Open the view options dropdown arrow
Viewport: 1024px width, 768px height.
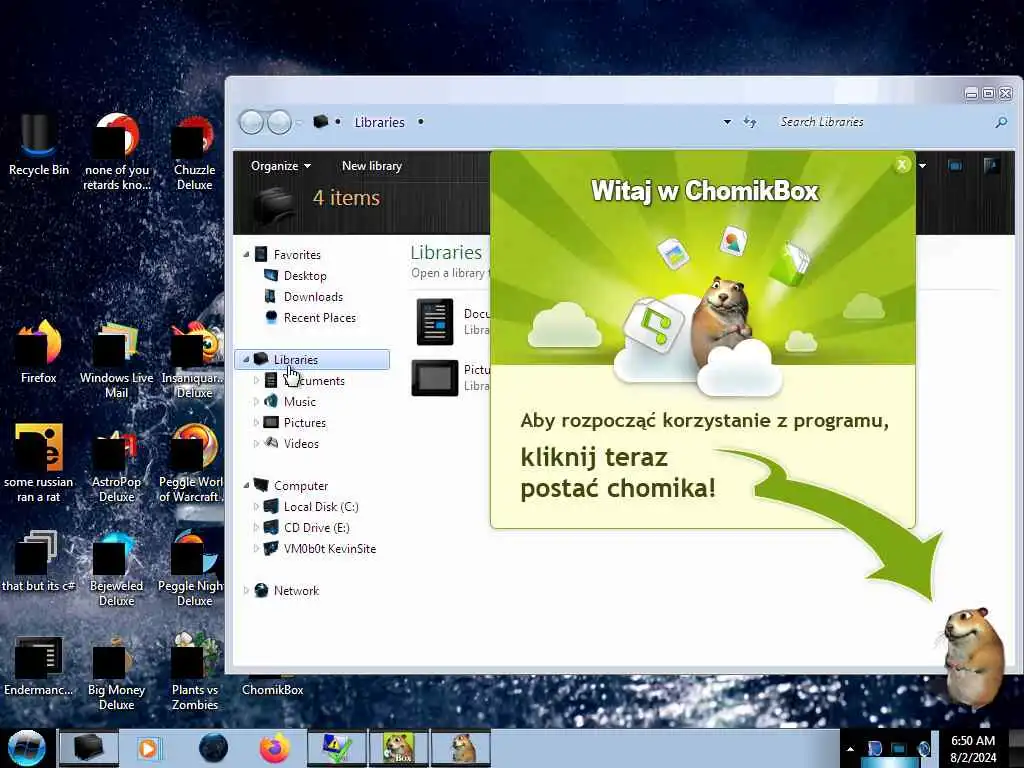922,166
